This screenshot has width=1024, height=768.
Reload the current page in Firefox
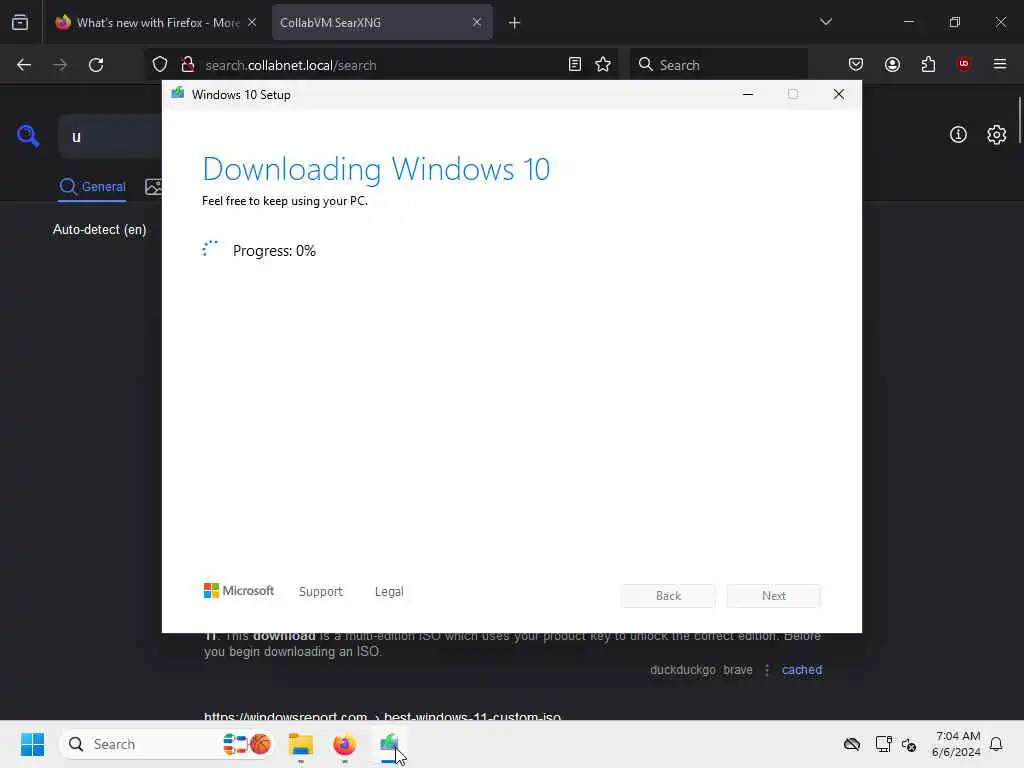(96, 65)
